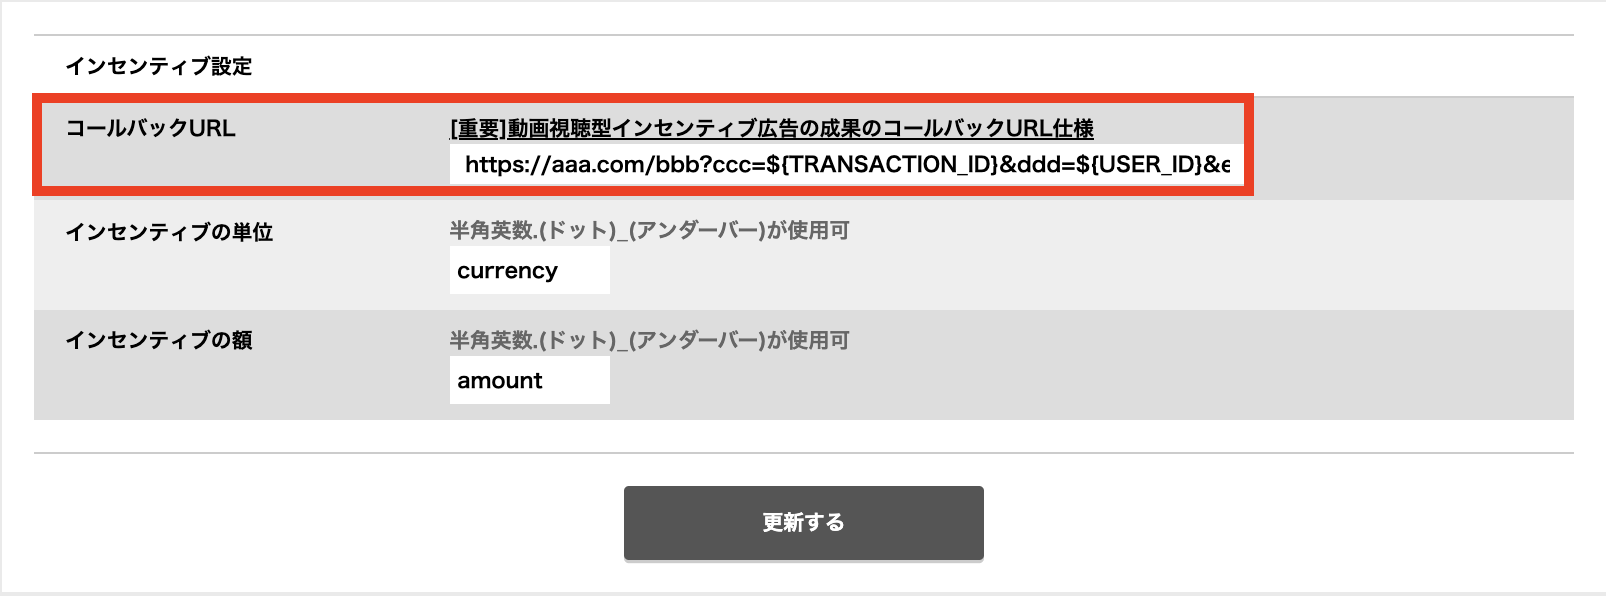Place cursor on the word amount

coord(500,381)
